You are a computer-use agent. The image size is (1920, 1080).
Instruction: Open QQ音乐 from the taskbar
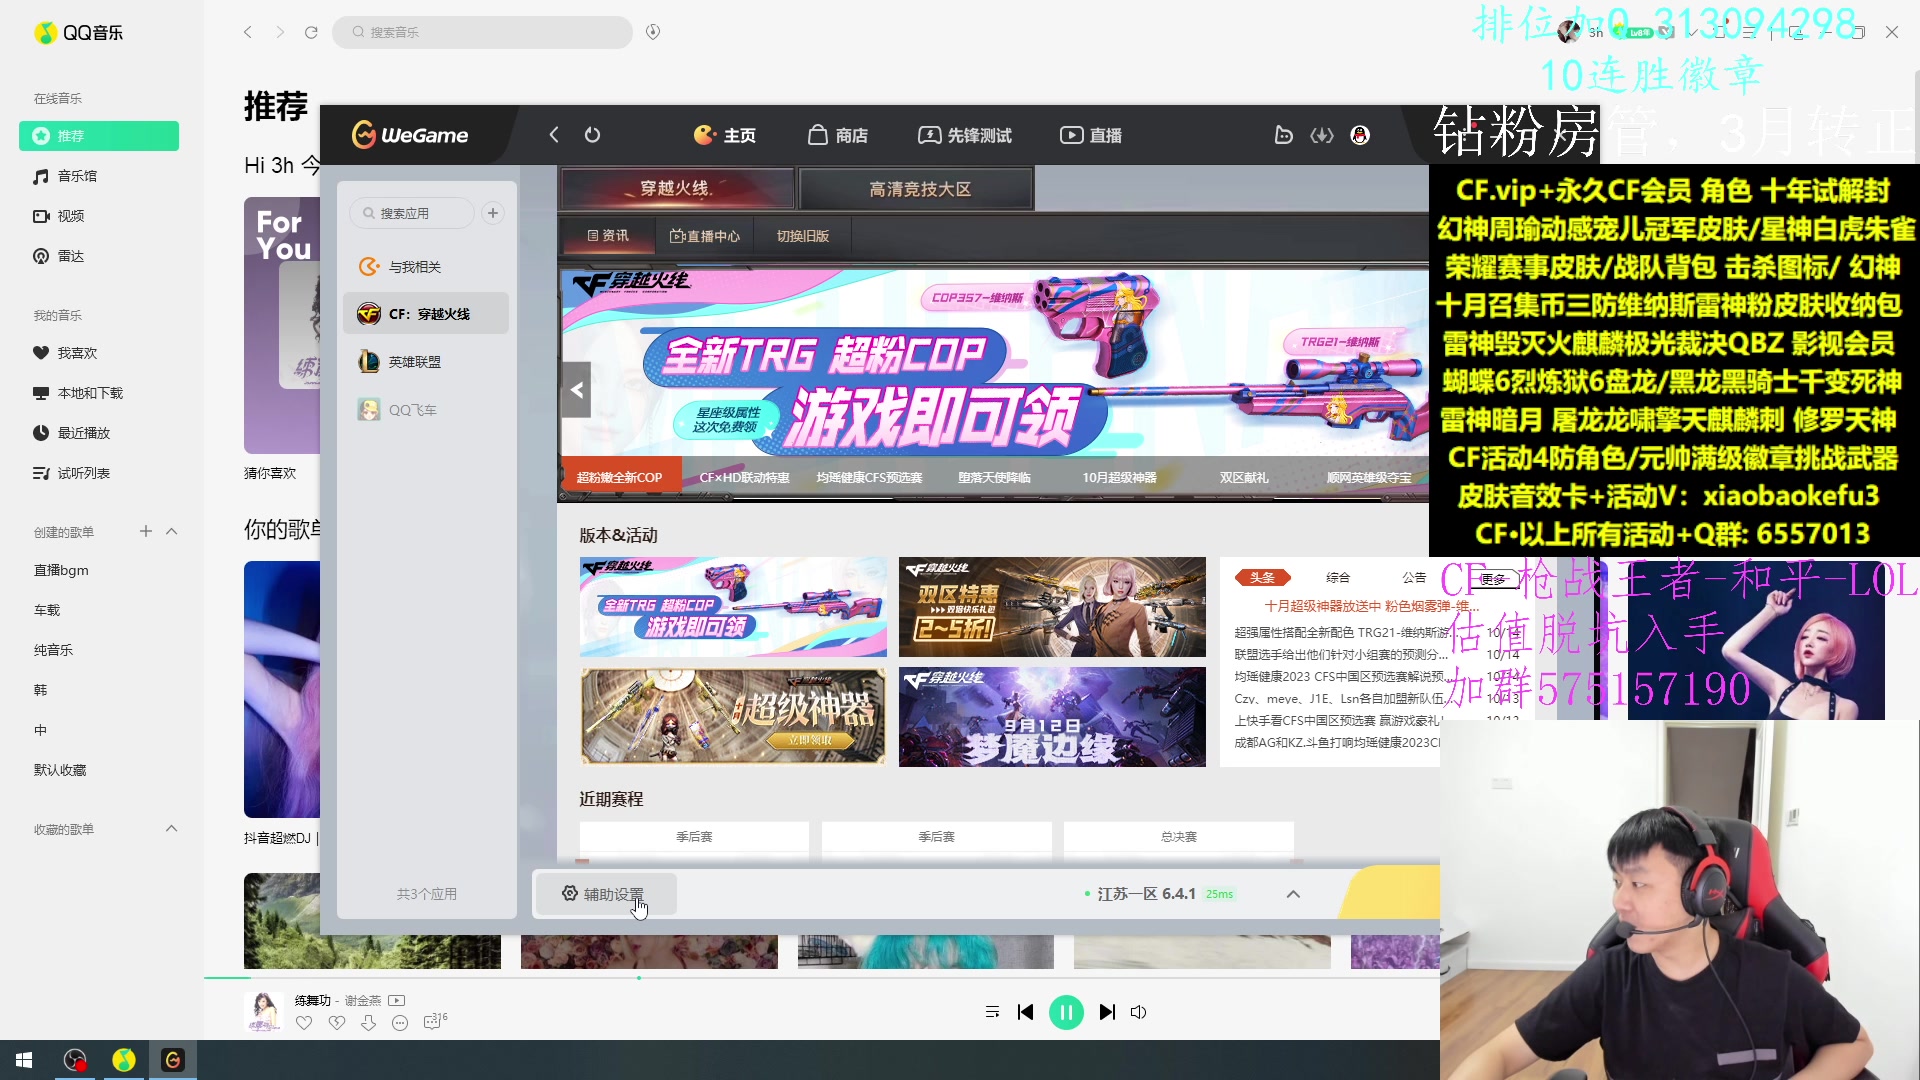[x=124, y=1060]
